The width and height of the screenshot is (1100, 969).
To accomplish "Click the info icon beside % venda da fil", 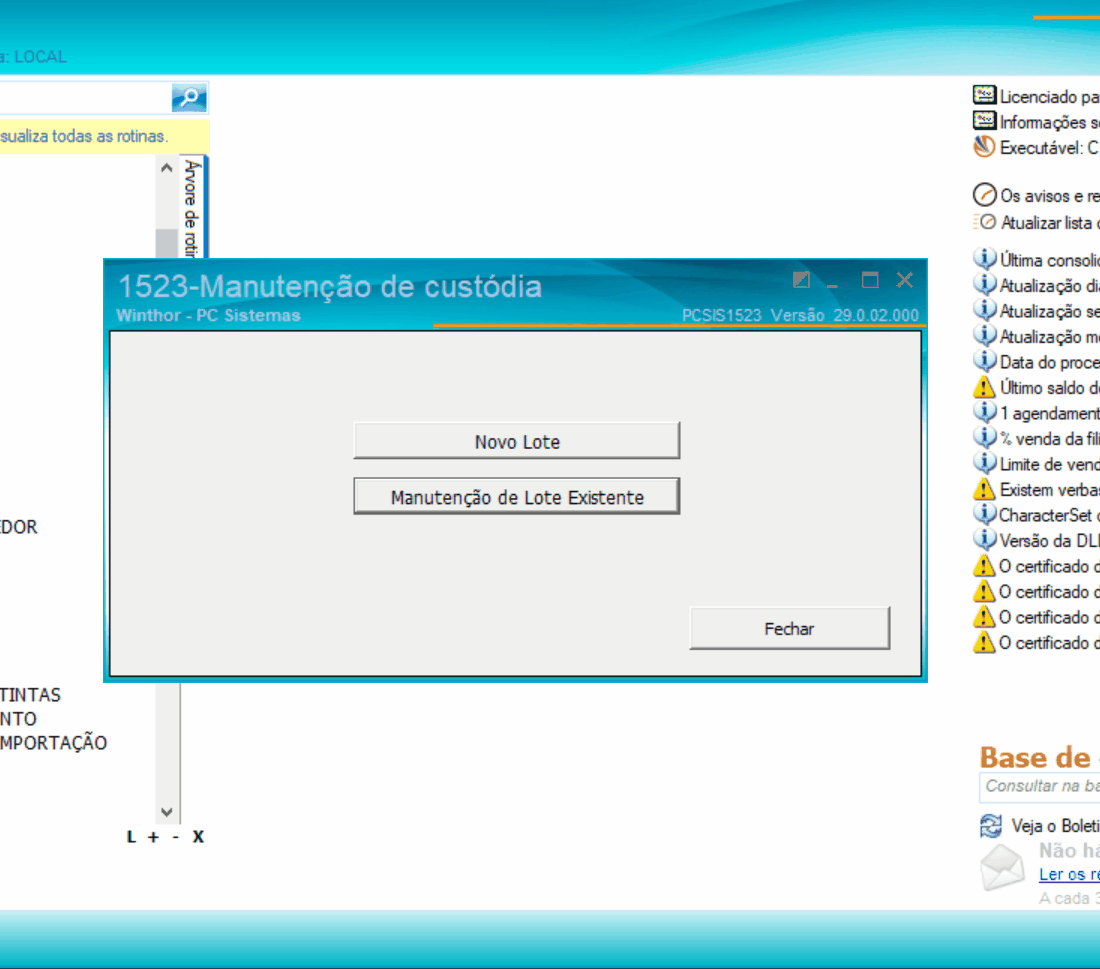I will point(984,437).
